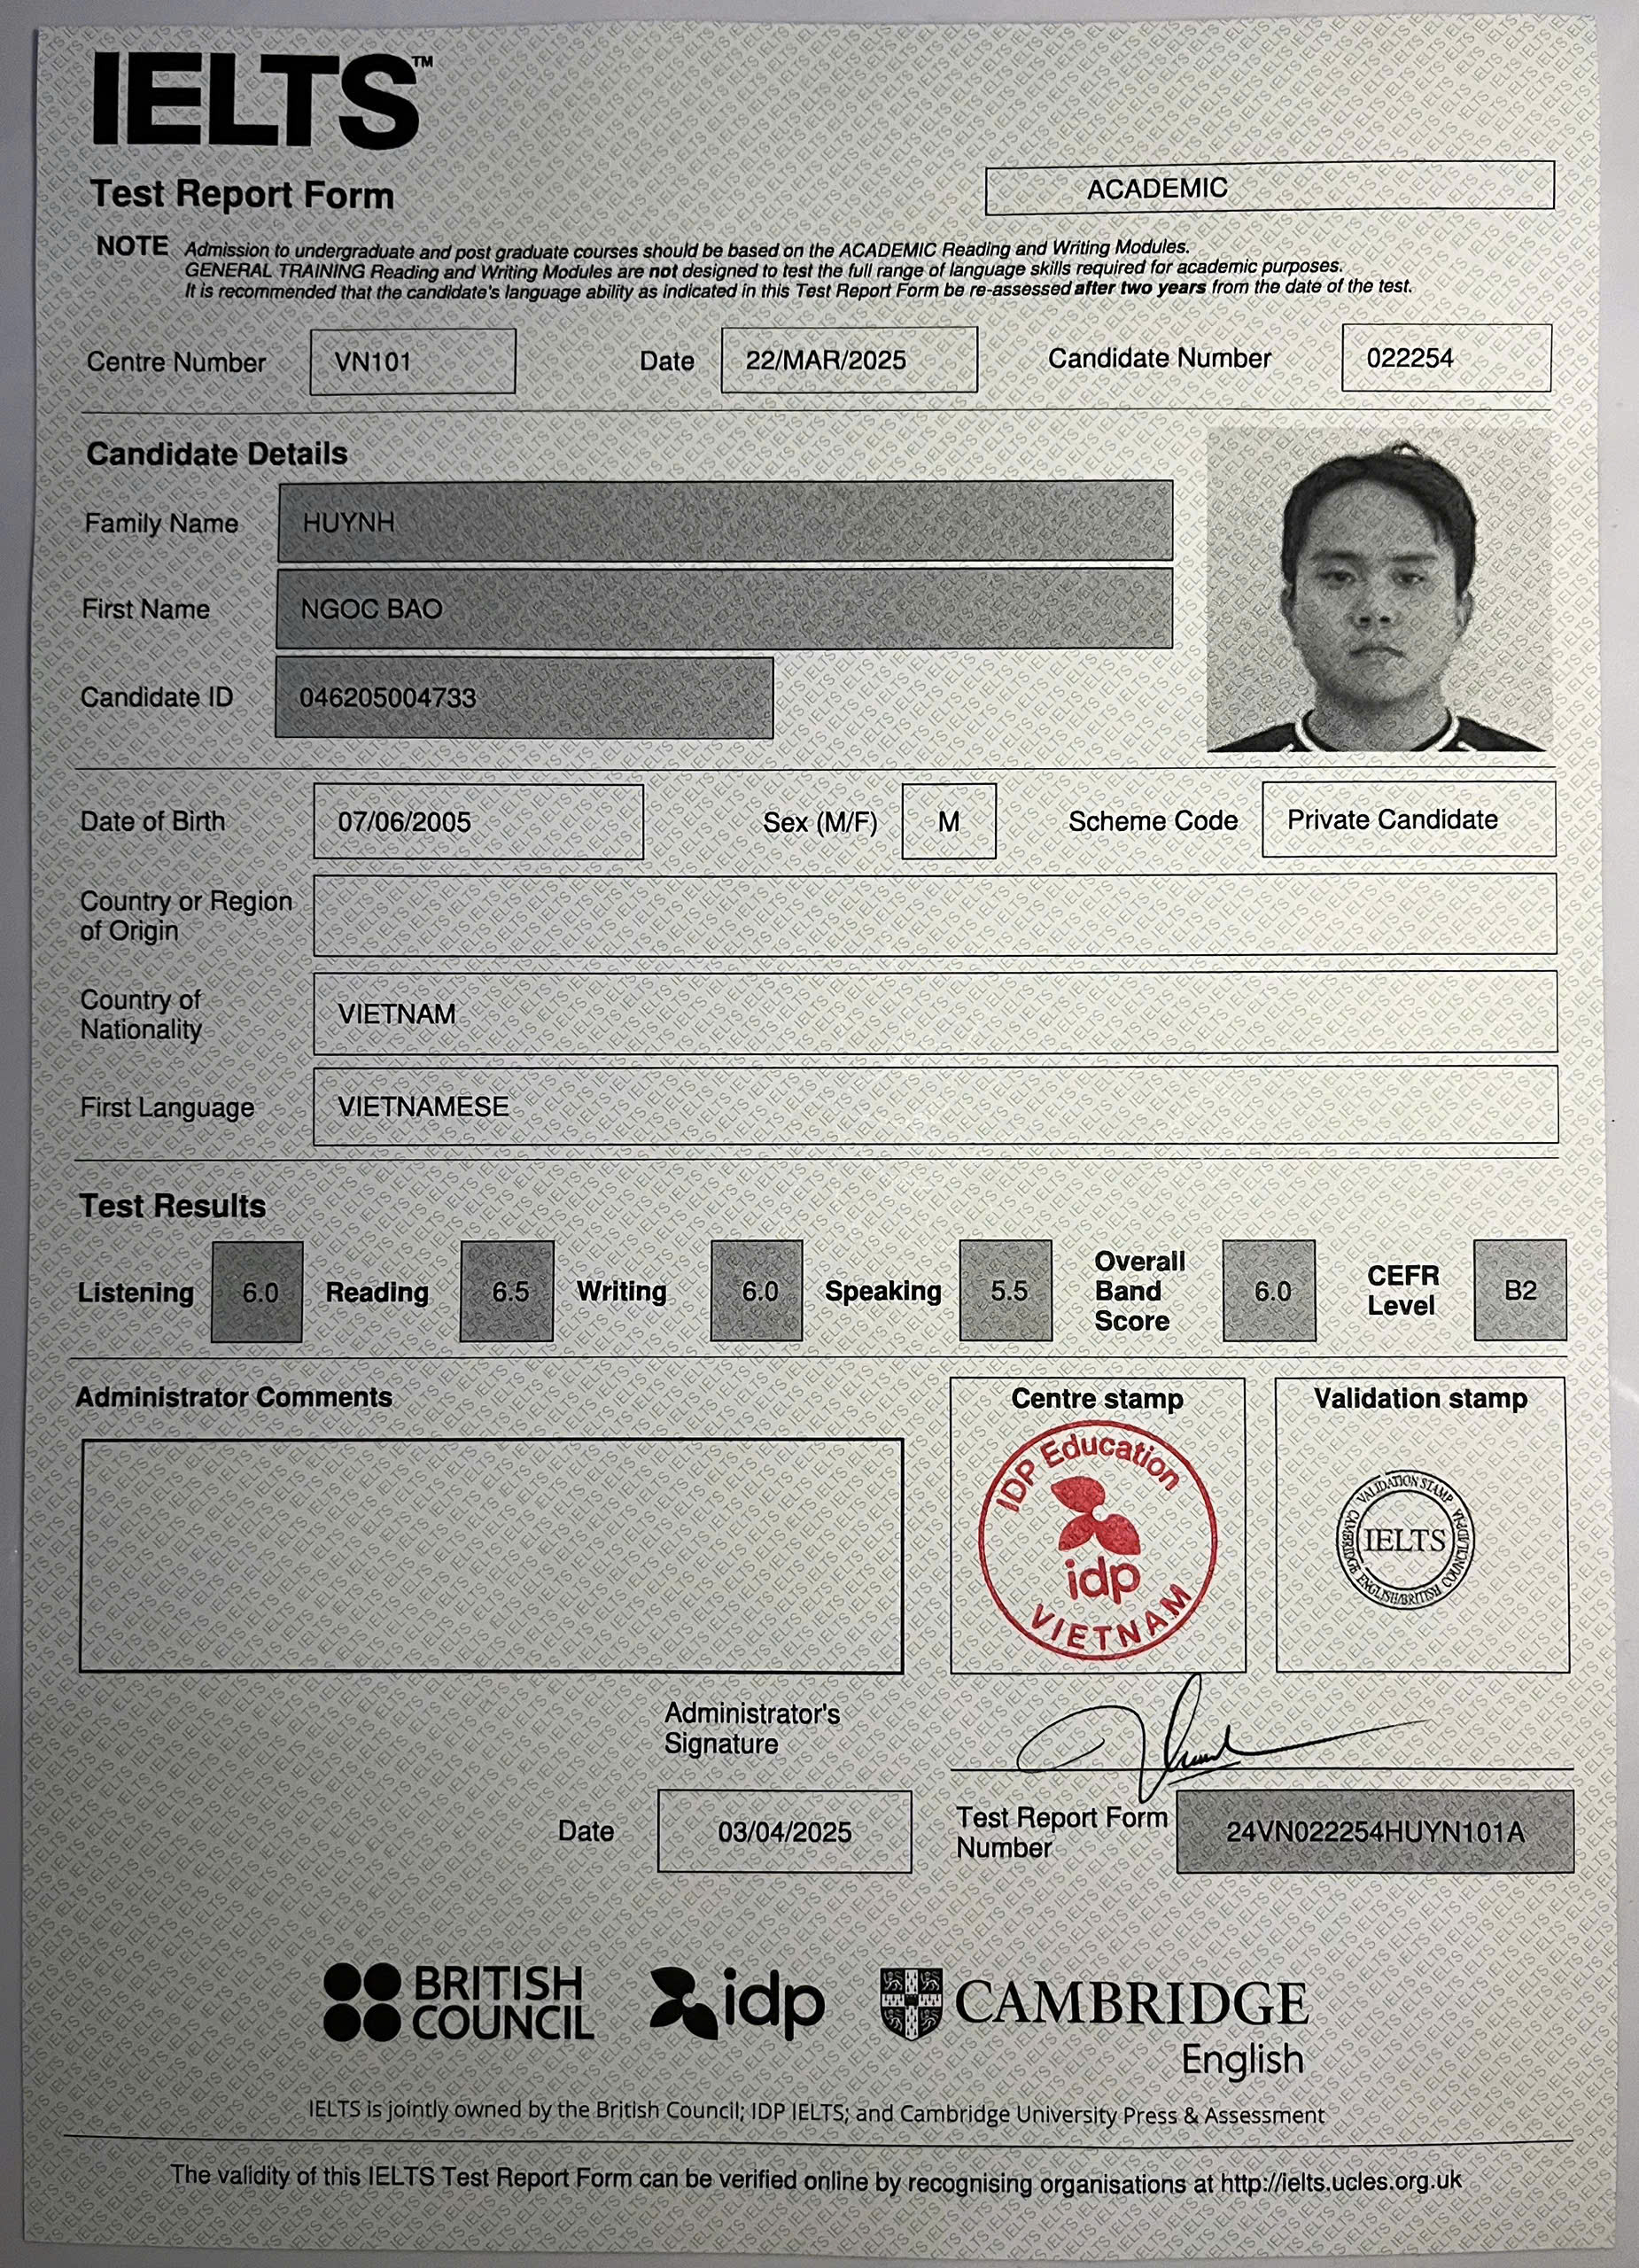The height and width of the screenshot is (2268, 1639).
Task: Click the Date of Birth field
Action: (478, 822)
